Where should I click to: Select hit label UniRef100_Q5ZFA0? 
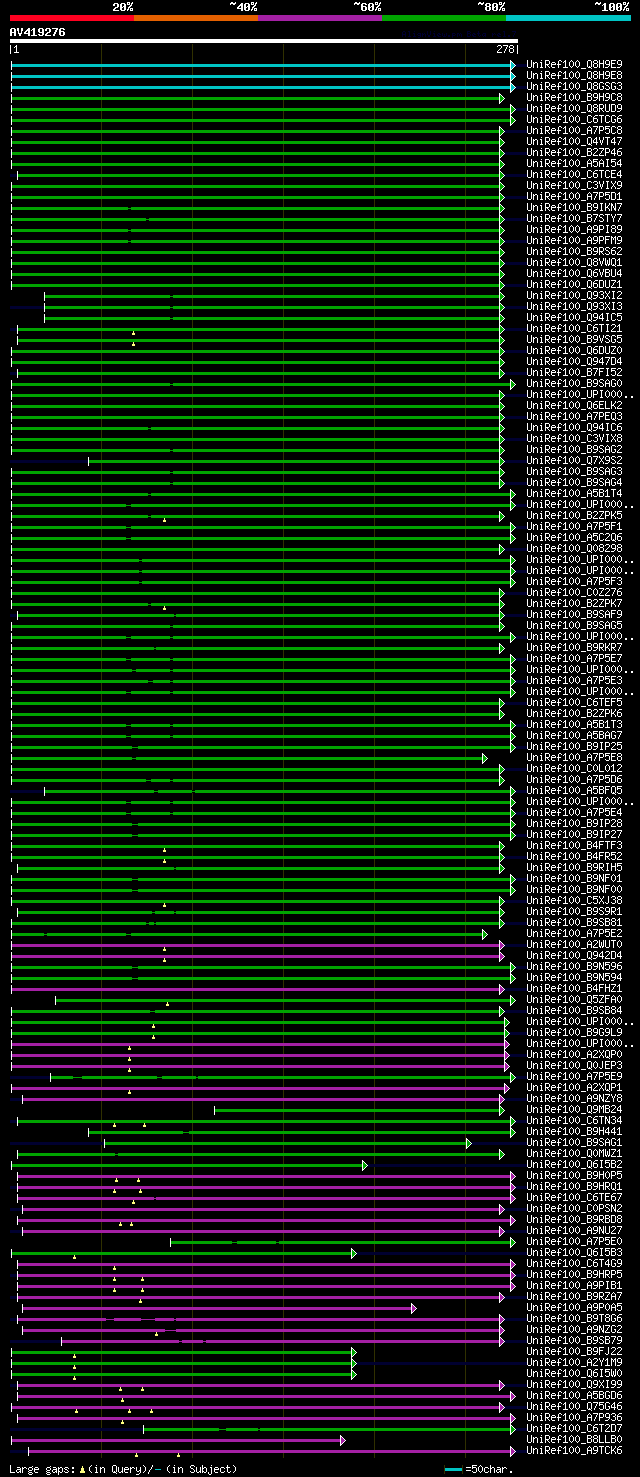[x=574, y=999]
